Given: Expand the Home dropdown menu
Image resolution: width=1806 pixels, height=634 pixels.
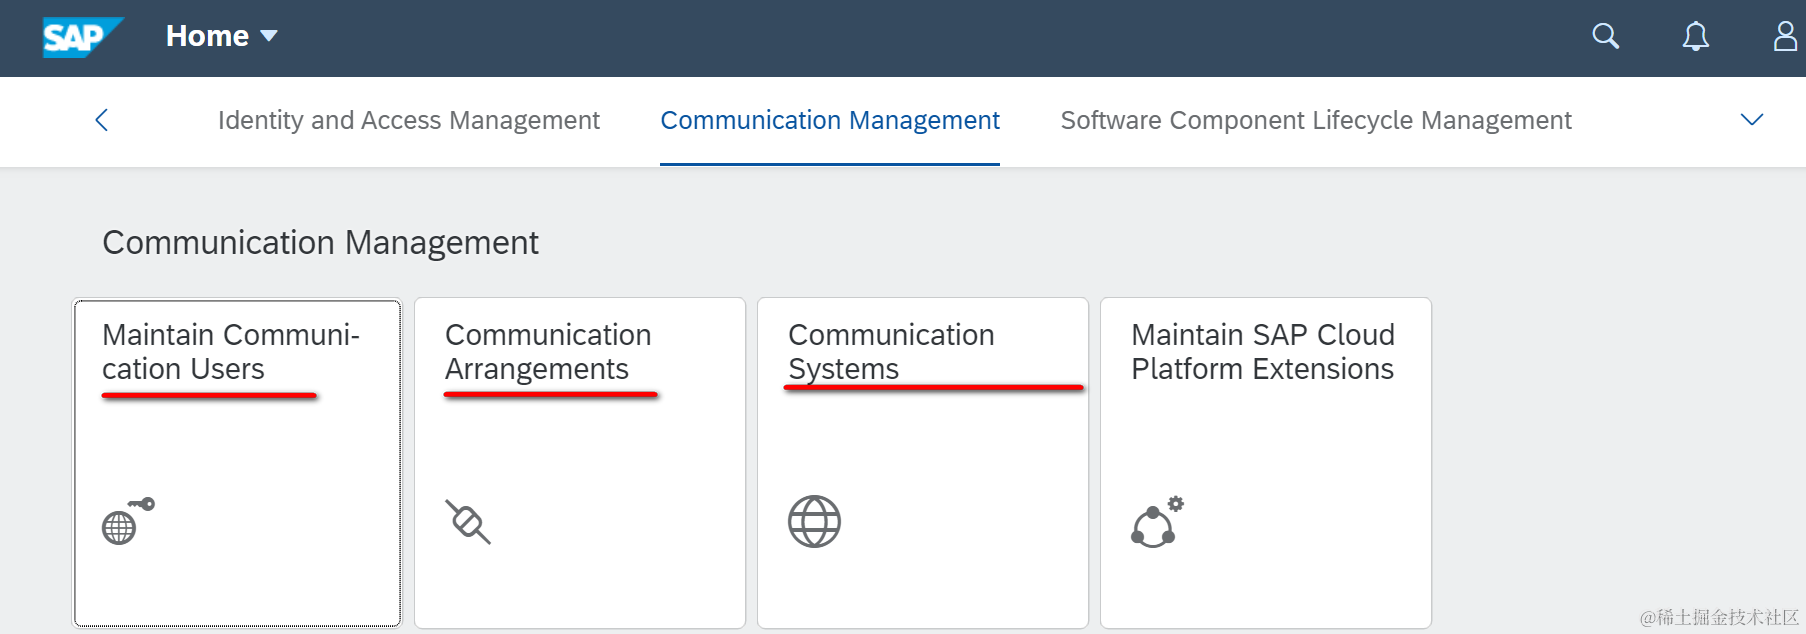Looking at the screenshot, I should [x=269, y=37].
